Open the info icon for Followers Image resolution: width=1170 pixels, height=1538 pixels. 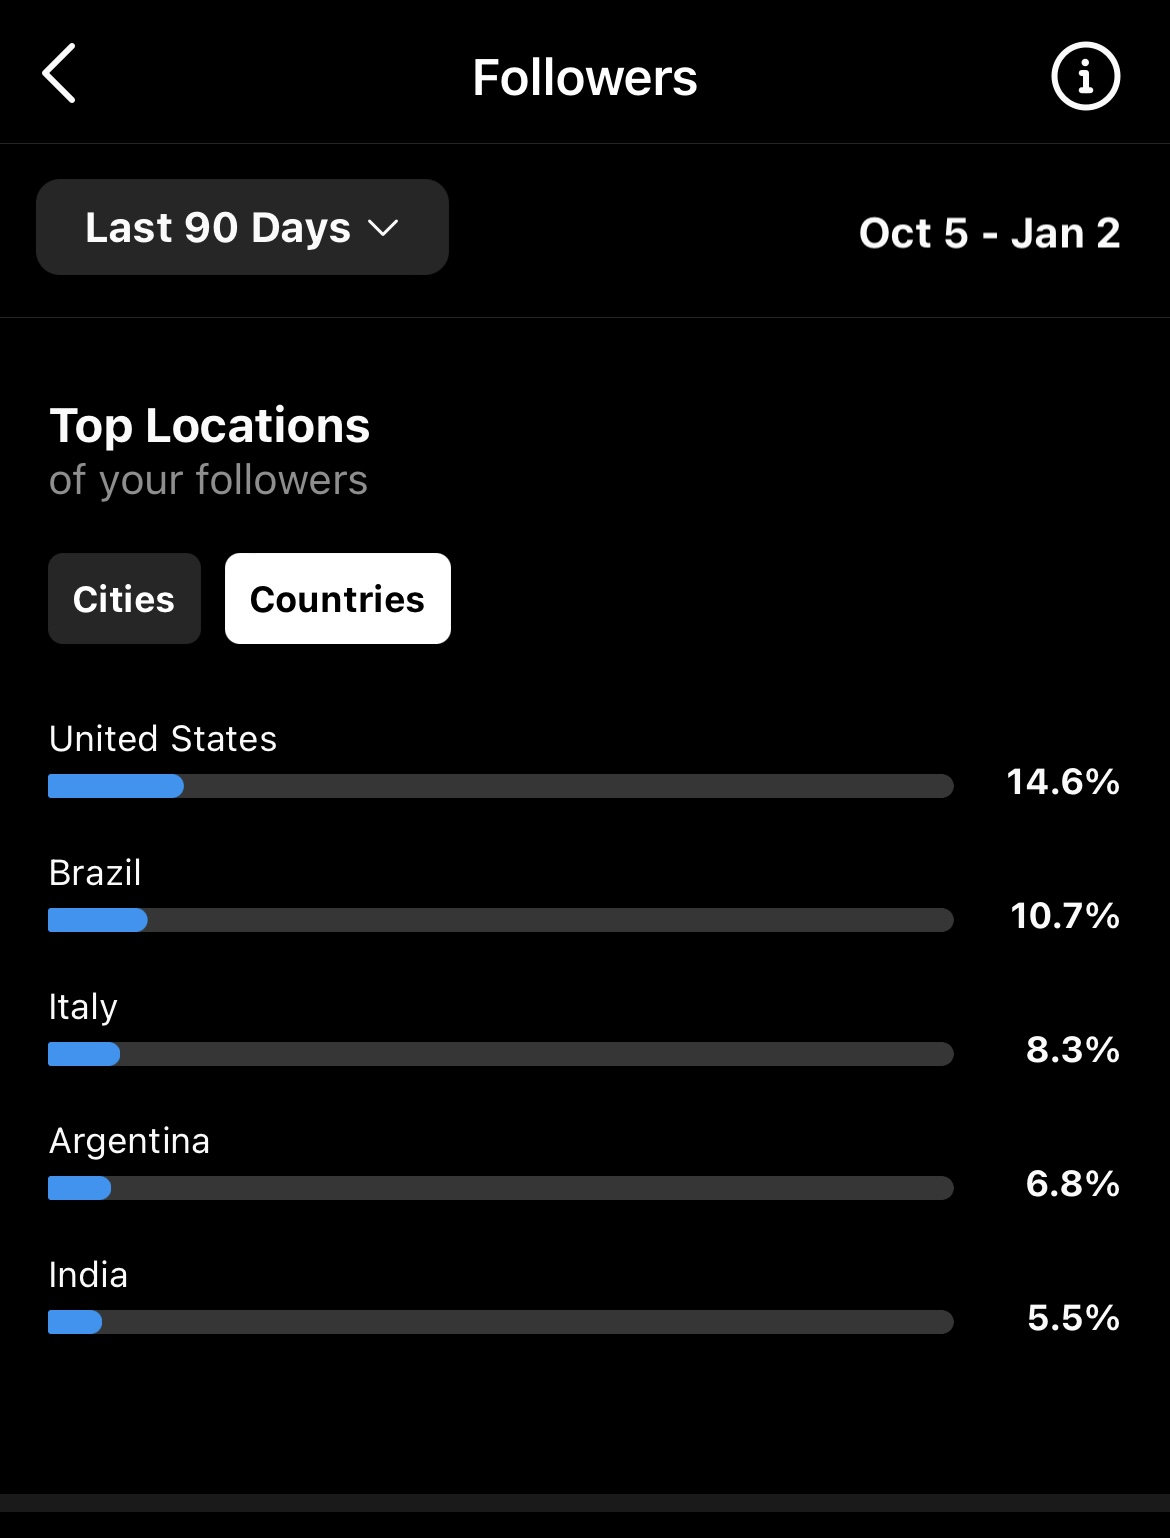(x=1085, y=76)
